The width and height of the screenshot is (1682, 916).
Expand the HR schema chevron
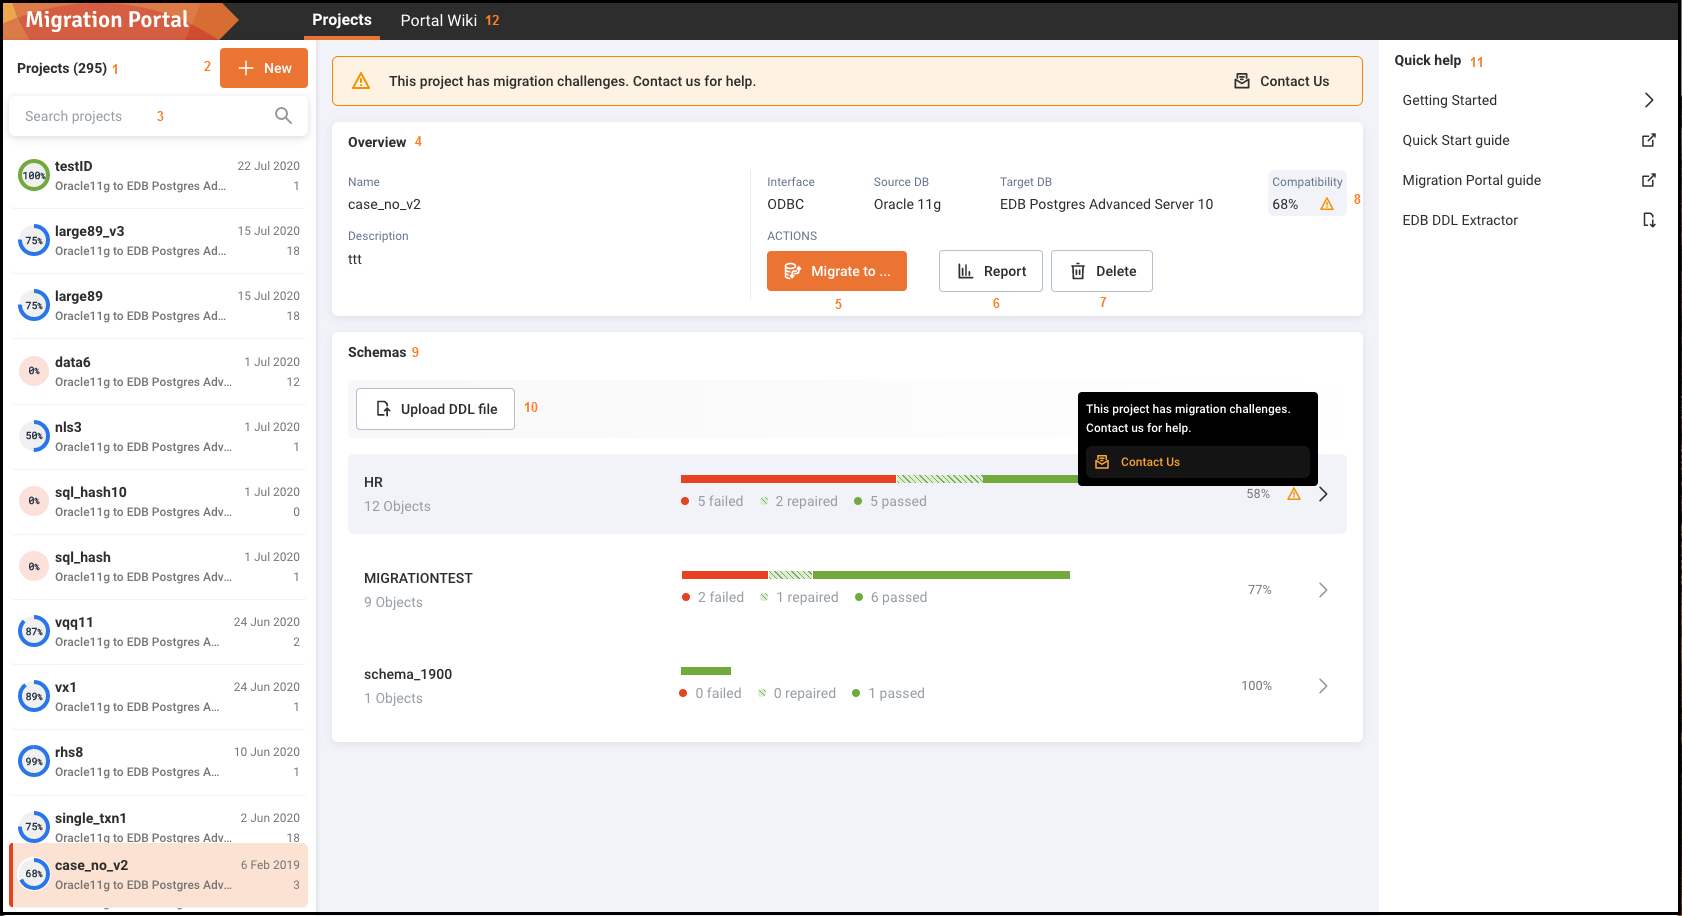[1323, 494]
